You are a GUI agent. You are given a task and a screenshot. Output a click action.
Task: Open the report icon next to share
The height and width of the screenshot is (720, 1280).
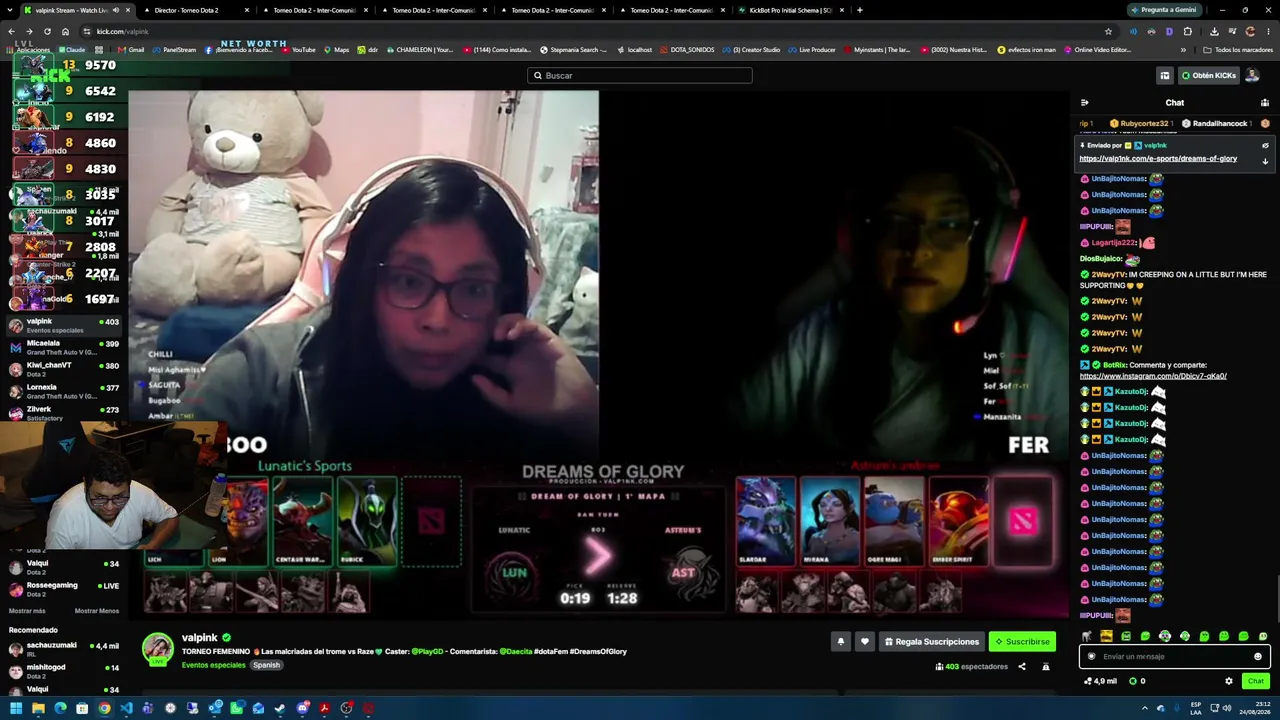tap(1046, 666)
